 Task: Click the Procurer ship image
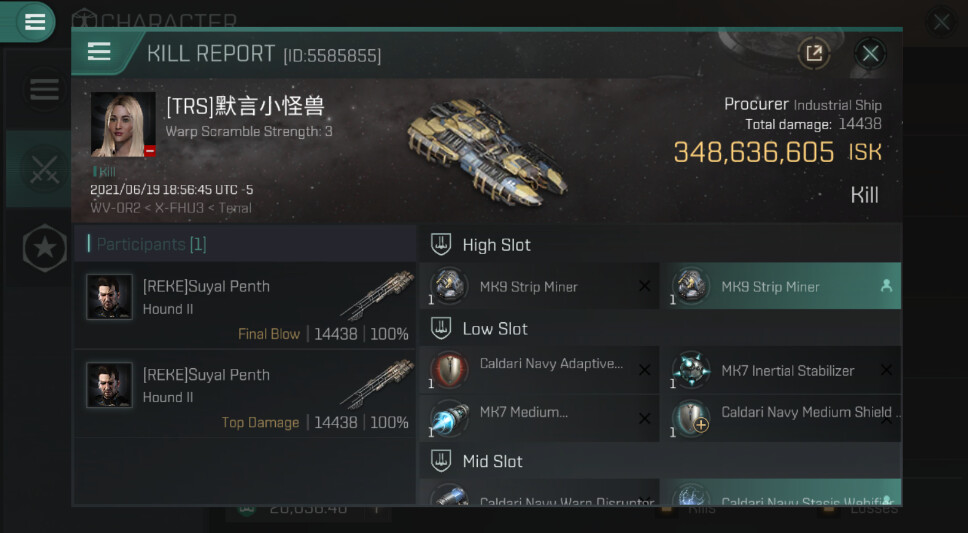tap(486, 151)
